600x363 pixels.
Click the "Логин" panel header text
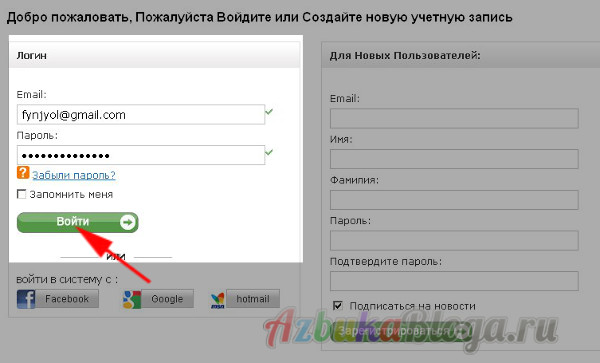(x=31, y=55)
